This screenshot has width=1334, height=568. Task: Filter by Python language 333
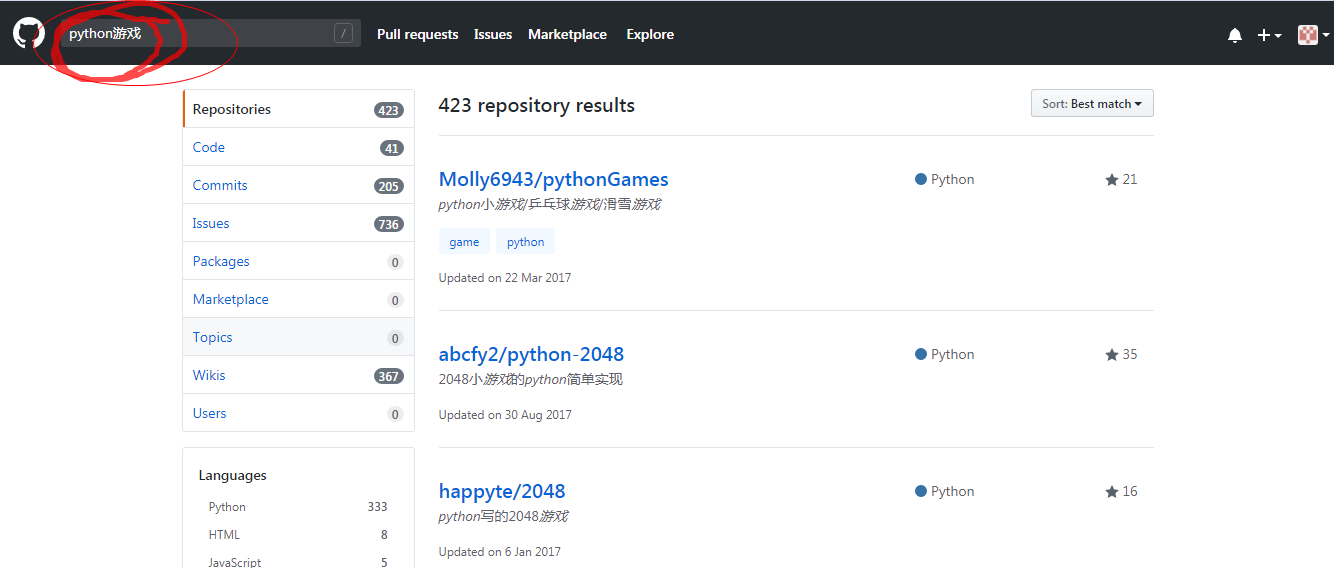[298, 507]
